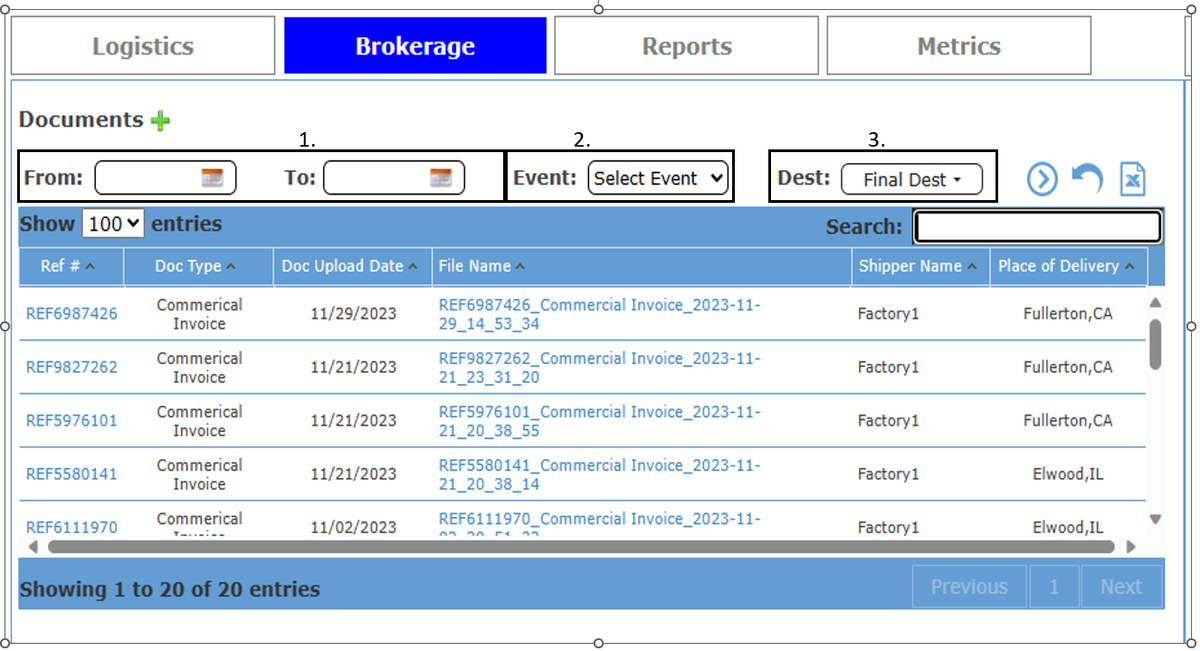Sort by Doc Upload Date column arrow
The width and height of the screenshot is (1200, 651).
(412, 267)
